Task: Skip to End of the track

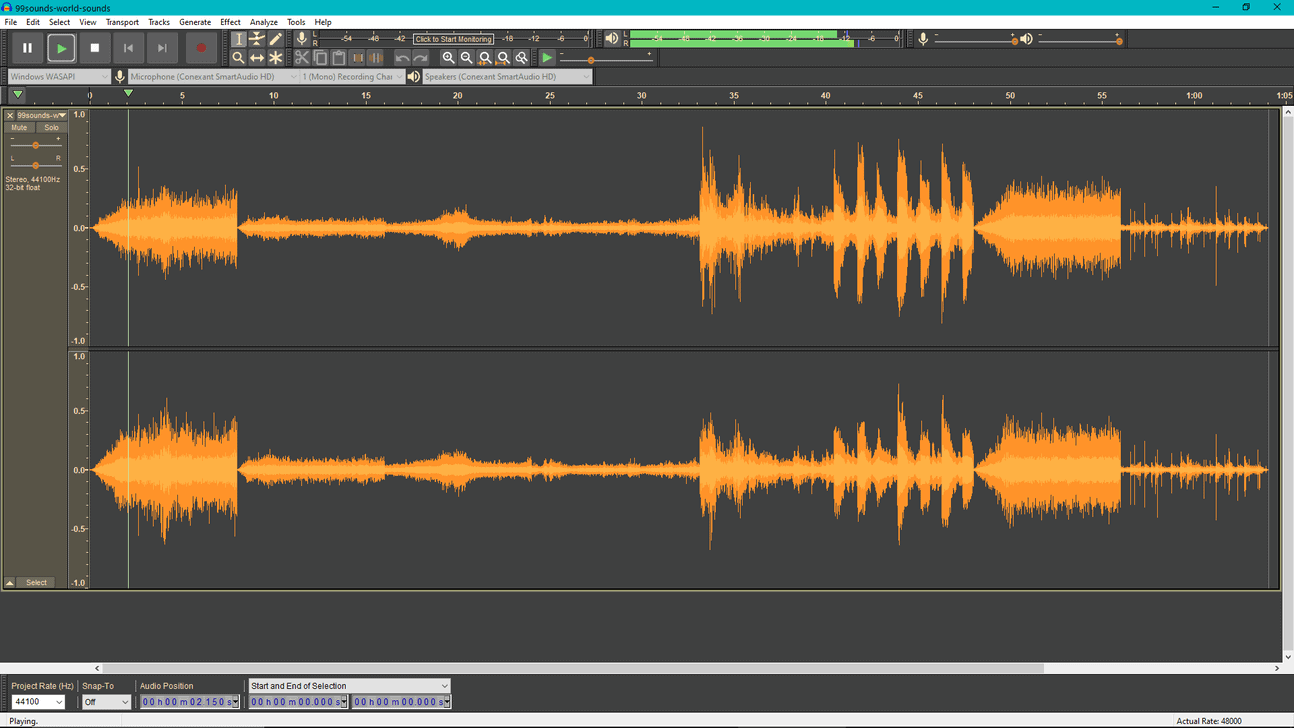Action: click(x=162, y=48)
